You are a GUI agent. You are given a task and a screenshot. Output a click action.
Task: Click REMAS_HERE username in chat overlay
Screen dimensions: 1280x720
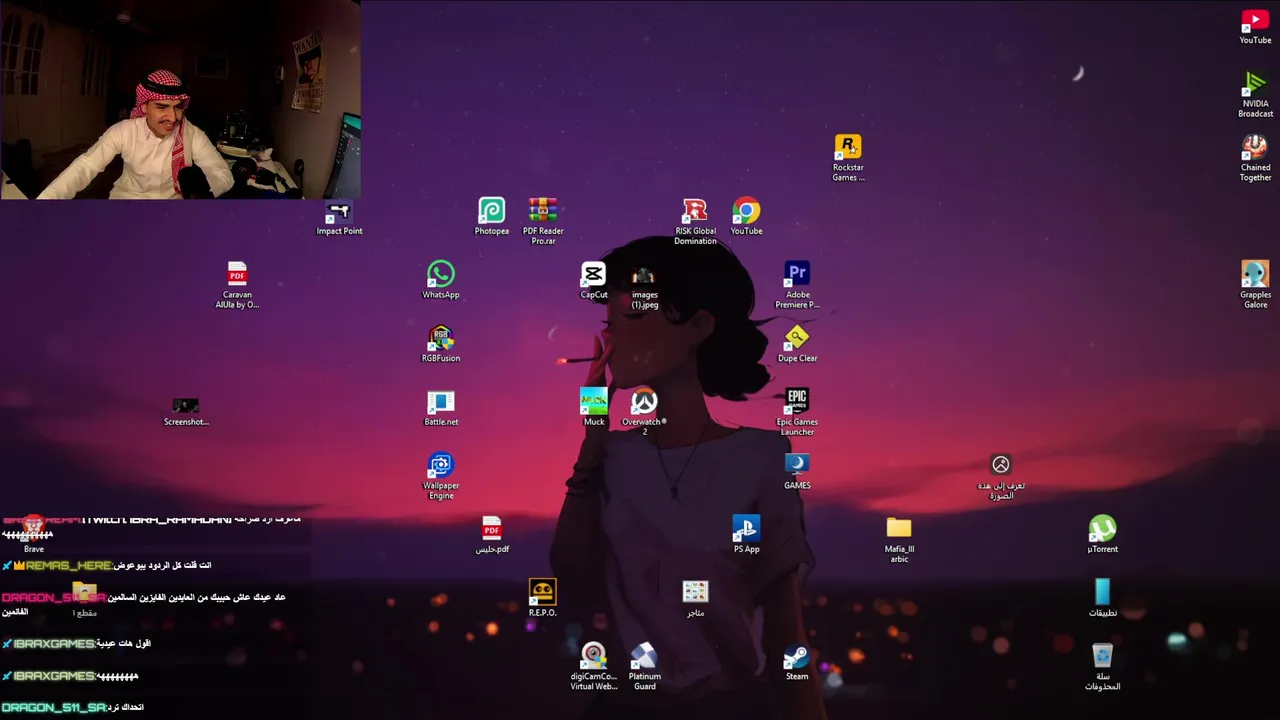click(x=68, y=566)
